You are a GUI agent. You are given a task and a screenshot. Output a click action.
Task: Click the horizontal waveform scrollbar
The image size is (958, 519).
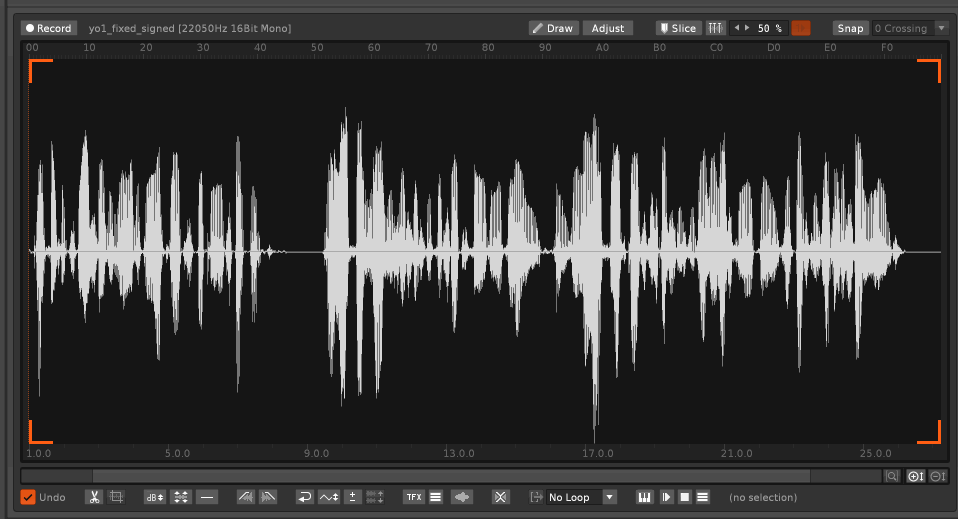450,477
